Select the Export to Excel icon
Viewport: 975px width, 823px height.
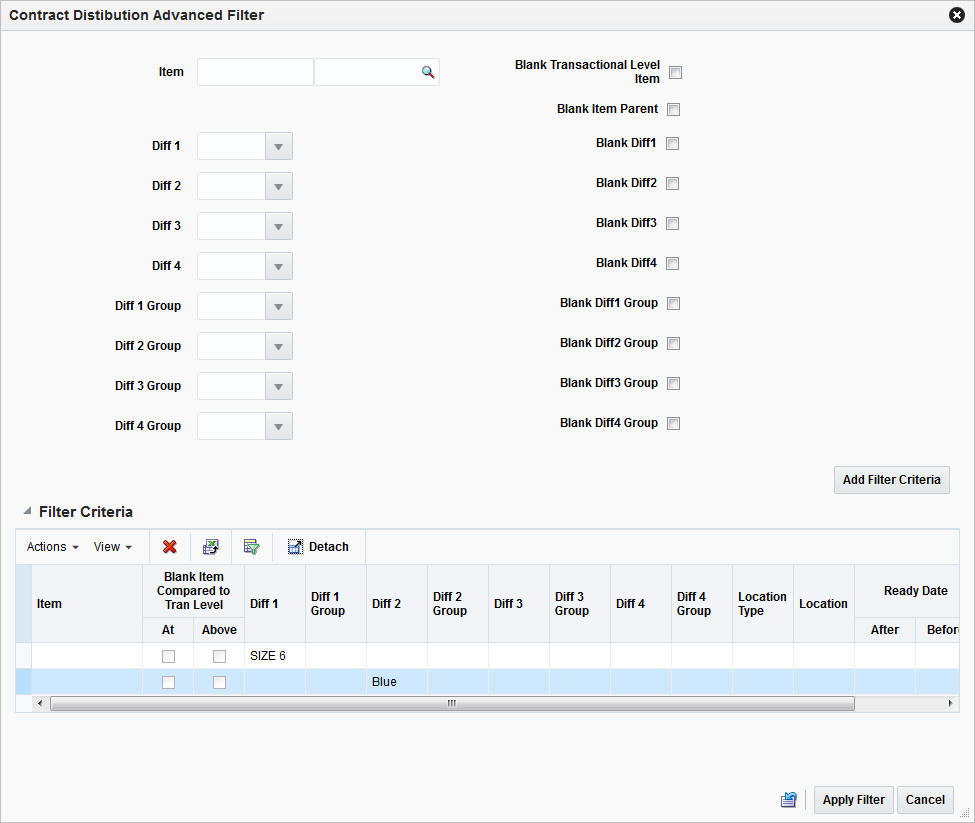coord(210,547)
